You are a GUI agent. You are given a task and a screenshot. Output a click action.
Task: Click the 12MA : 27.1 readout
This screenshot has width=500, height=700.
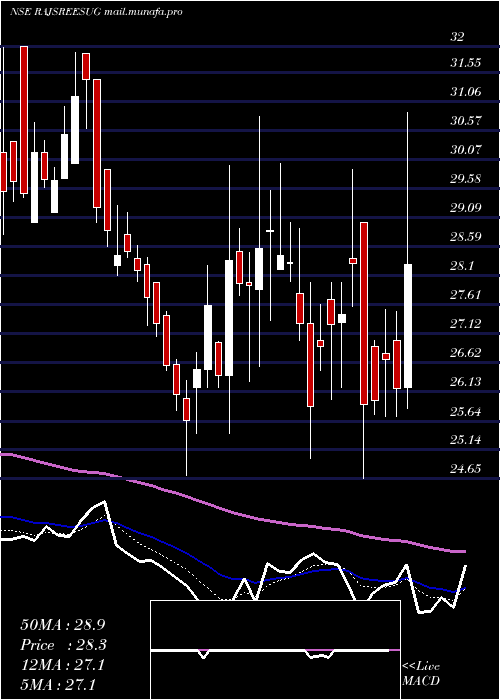(62, 665)
